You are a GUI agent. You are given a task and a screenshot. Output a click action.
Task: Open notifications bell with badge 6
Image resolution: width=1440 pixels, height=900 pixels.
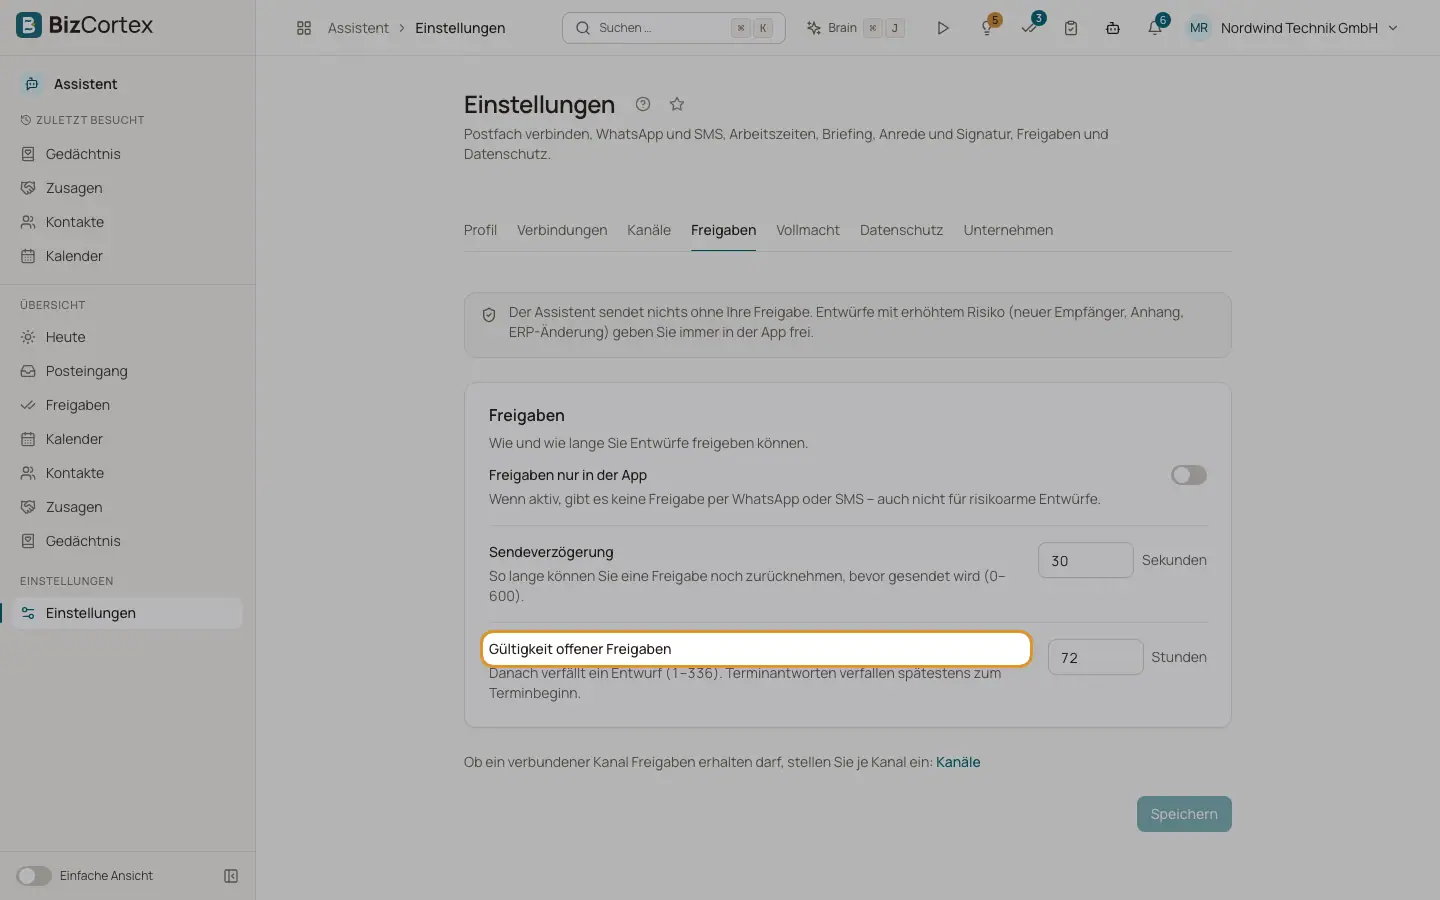click(x=1155, y=28)
